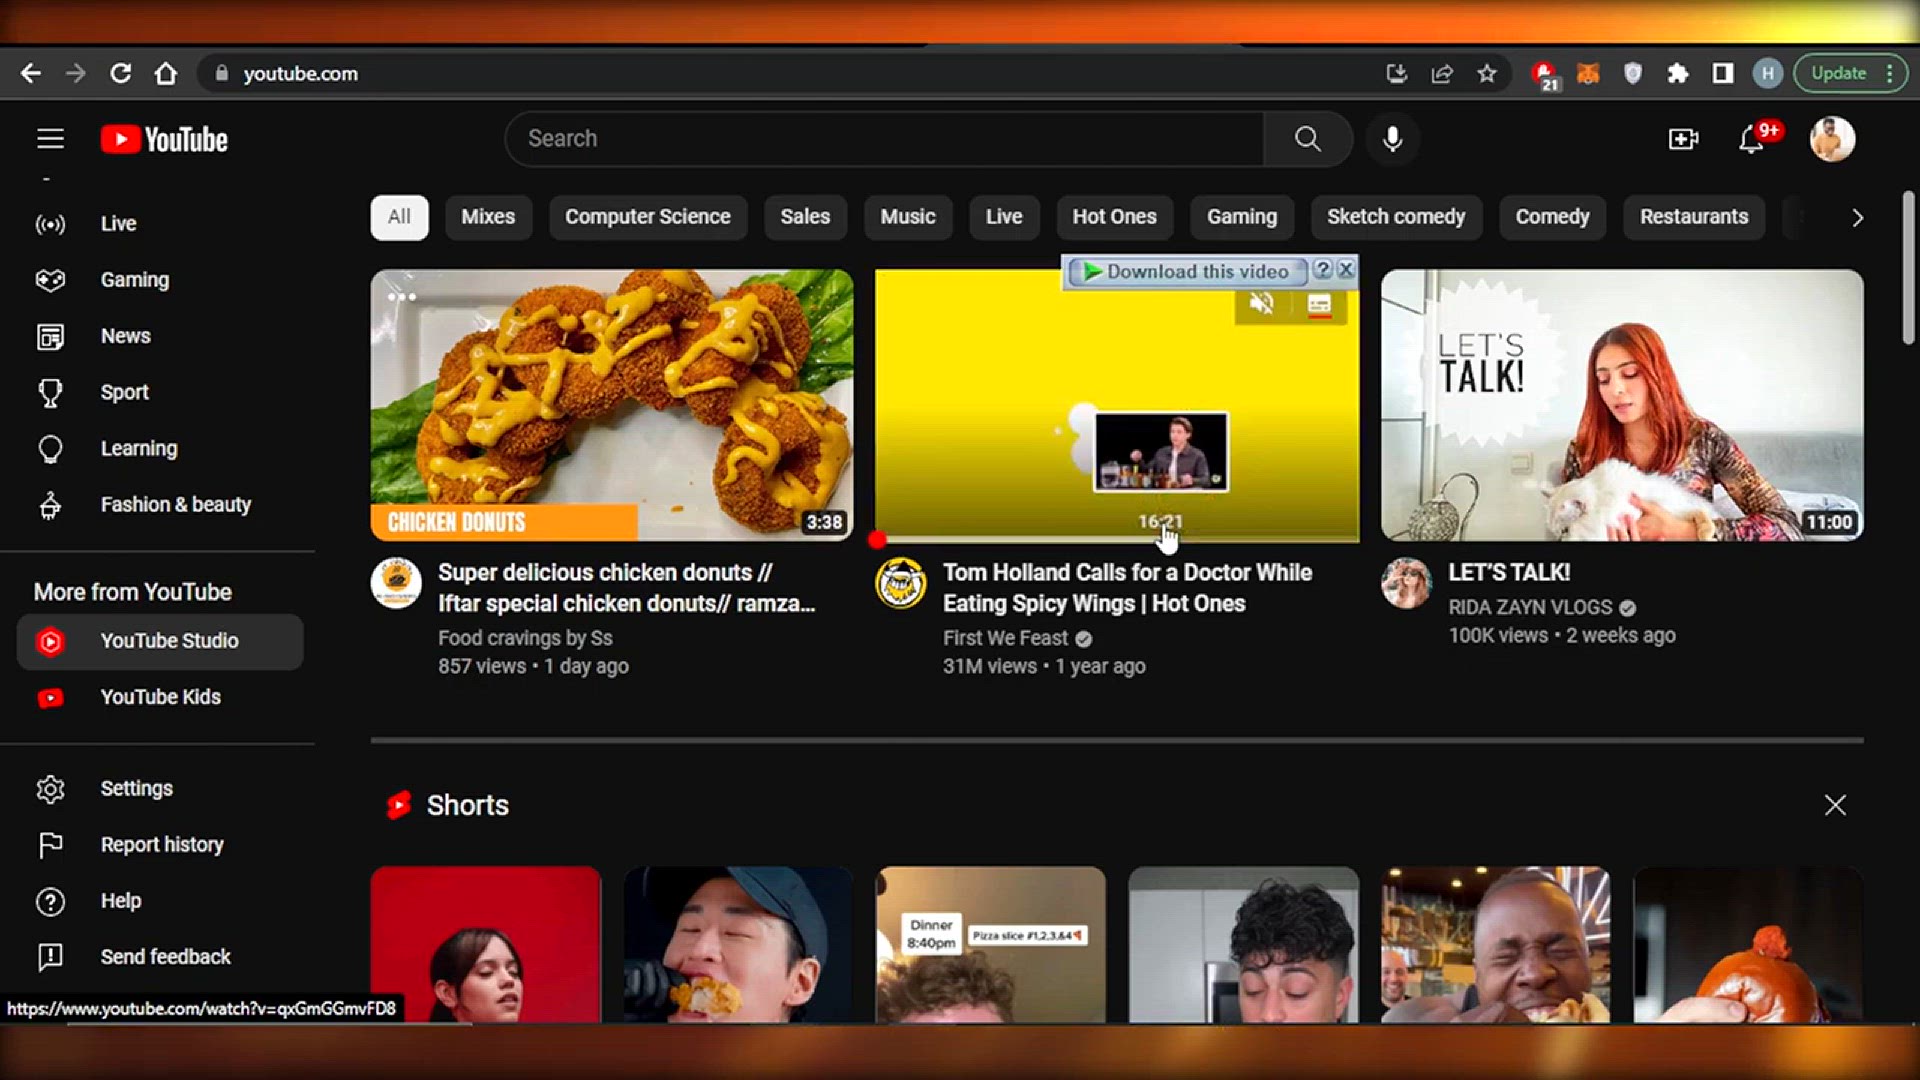Open the RIDA ZAYN VLOGS channel avatar
Viewport: 1920px width, 1080px height.
click(x=1406, y=583)
